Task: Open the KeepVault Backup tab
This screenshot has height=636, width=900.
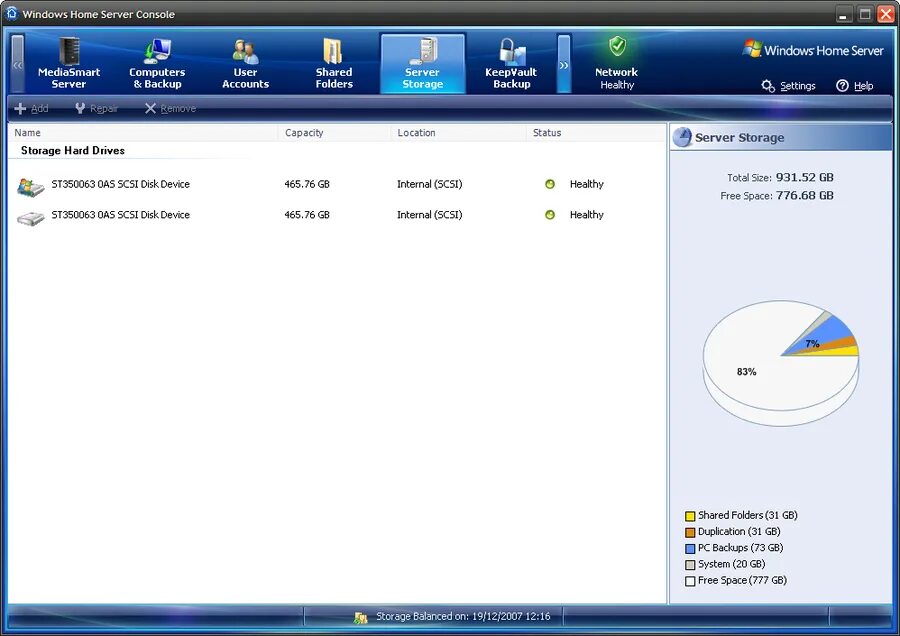Action: [511, 63]
